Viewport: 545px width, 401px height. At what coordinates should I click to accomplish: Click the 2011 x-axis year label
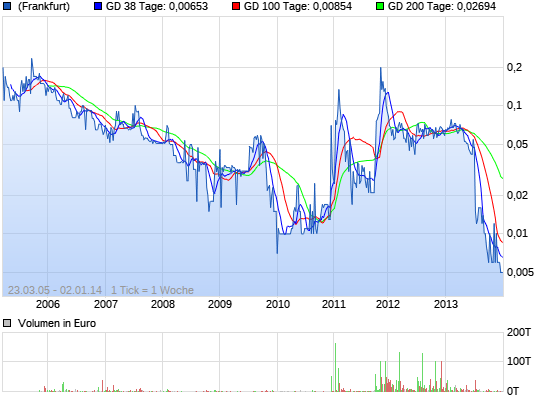[x=334, y=304]
